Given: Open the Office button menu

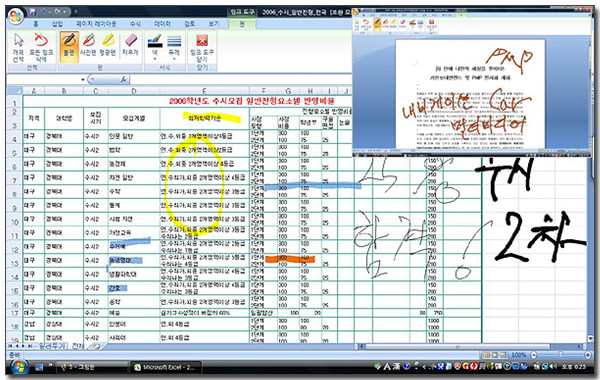Looking at the screenshot, I should pos(15,16).
